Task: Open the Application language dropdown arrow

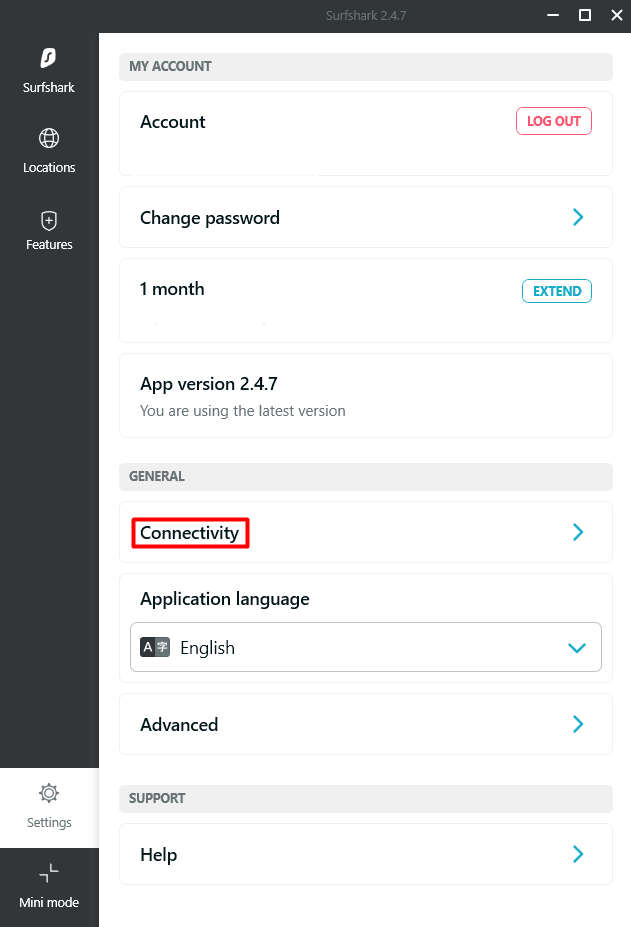Action: point(577,648)
